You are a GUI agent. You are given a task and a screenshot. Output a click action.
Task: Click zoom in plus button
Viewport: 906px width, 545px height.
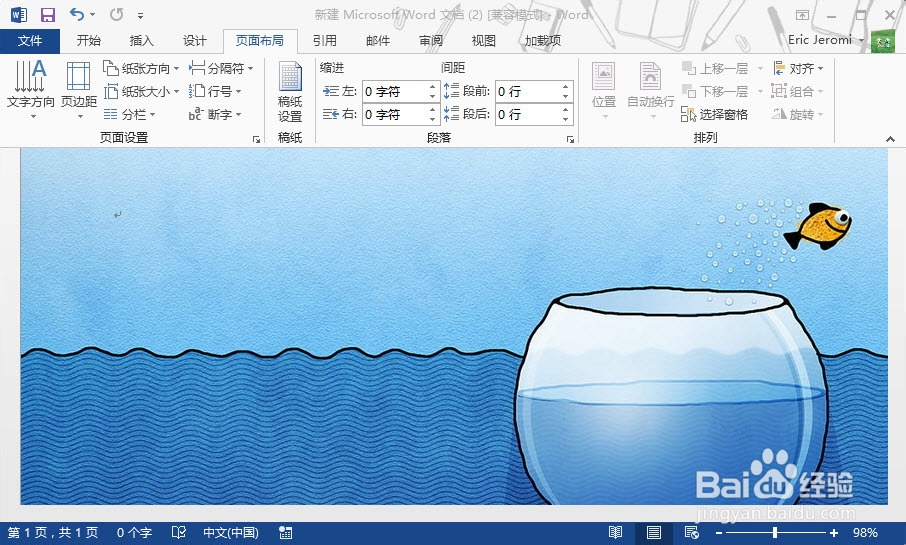tap(834, 533)
